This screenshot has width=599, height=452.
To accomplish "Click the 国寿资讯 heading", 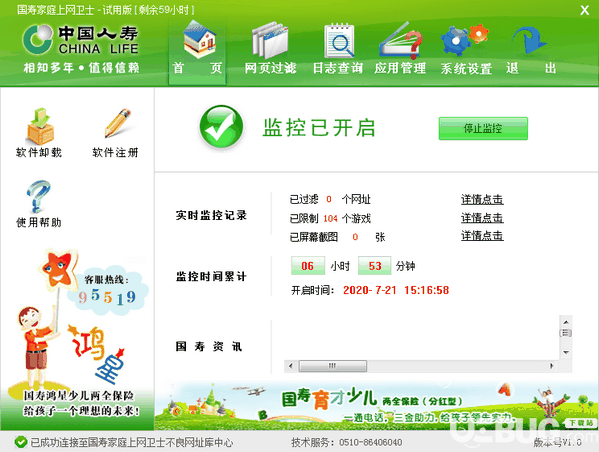I will [209, 347].
